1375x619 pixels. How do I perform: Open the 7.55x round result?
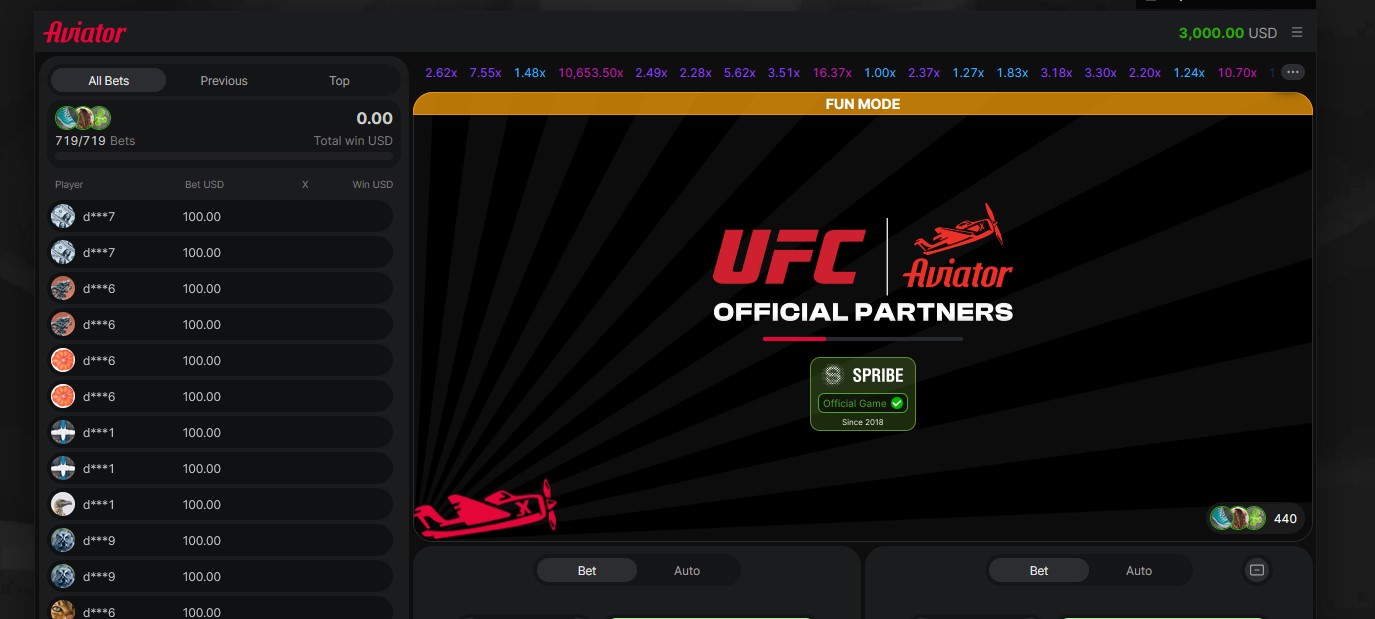tap(485, 73)
